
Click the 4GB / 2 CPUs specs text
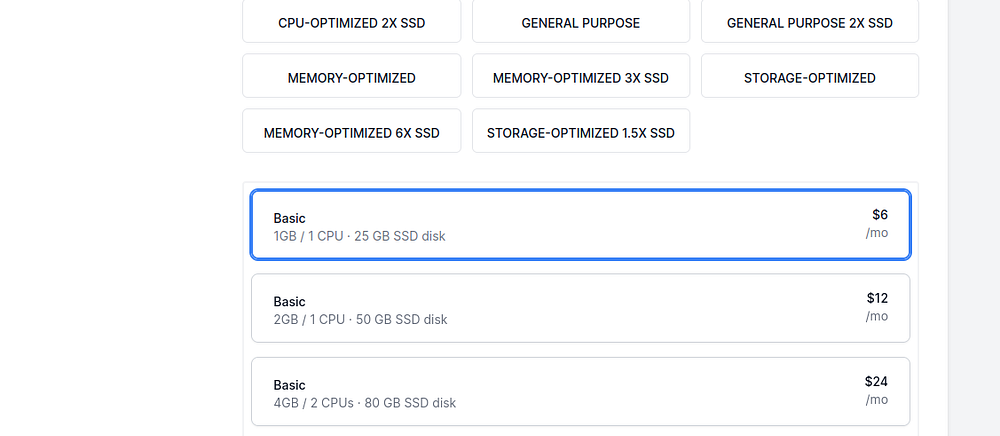(364, 403)
